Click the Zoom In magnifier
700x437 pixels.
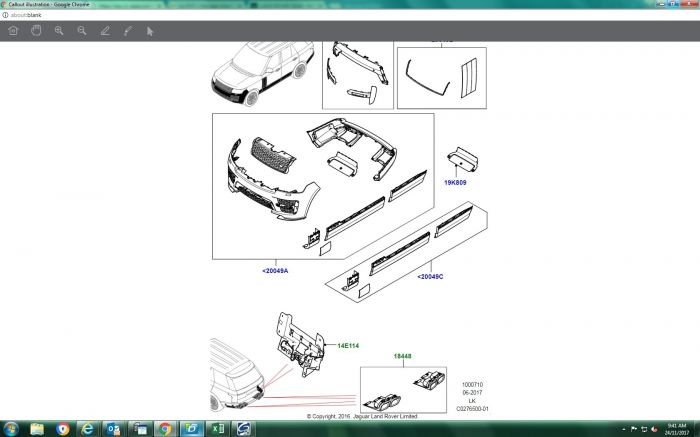tap(58, 31)
